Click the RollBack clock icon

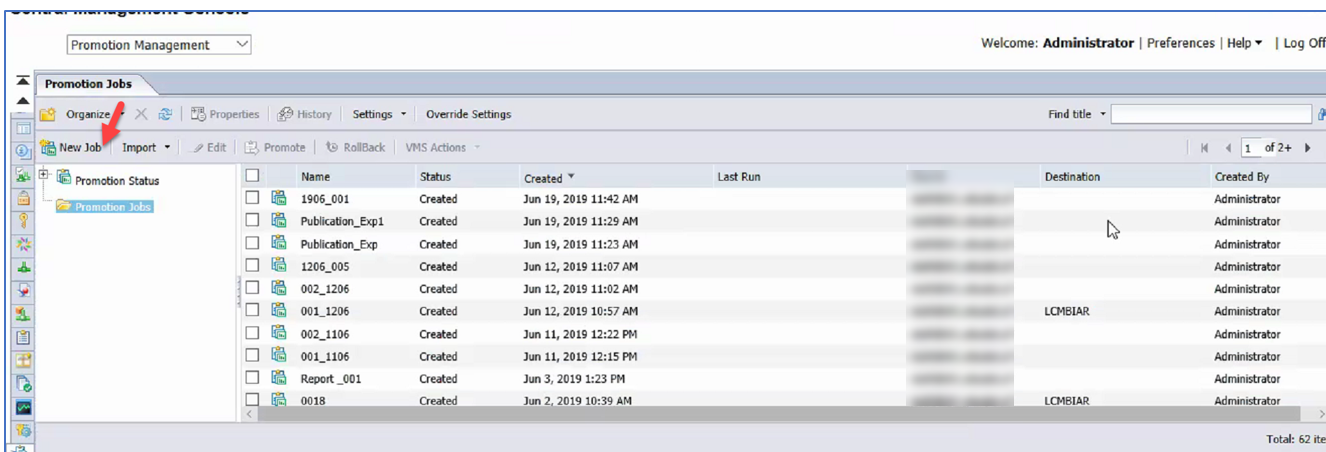point(332,147)
